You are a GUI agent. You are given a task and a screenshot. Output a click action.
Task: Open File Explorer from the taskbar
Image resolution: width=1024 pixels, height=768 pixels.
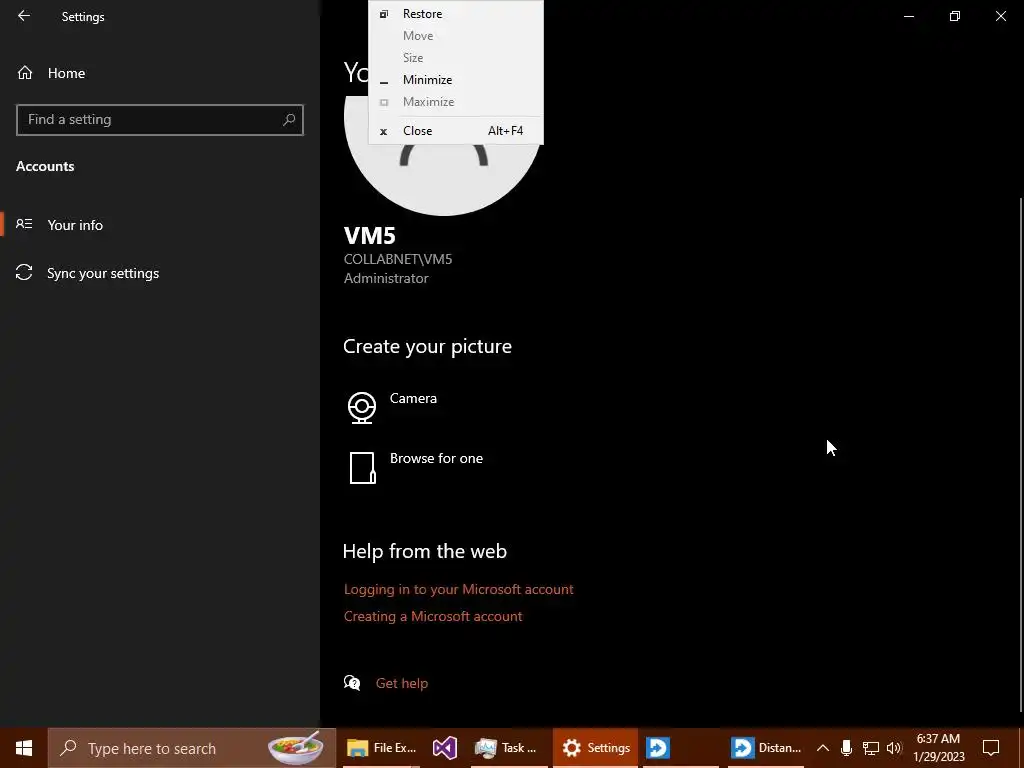click(x=380, y=748)
